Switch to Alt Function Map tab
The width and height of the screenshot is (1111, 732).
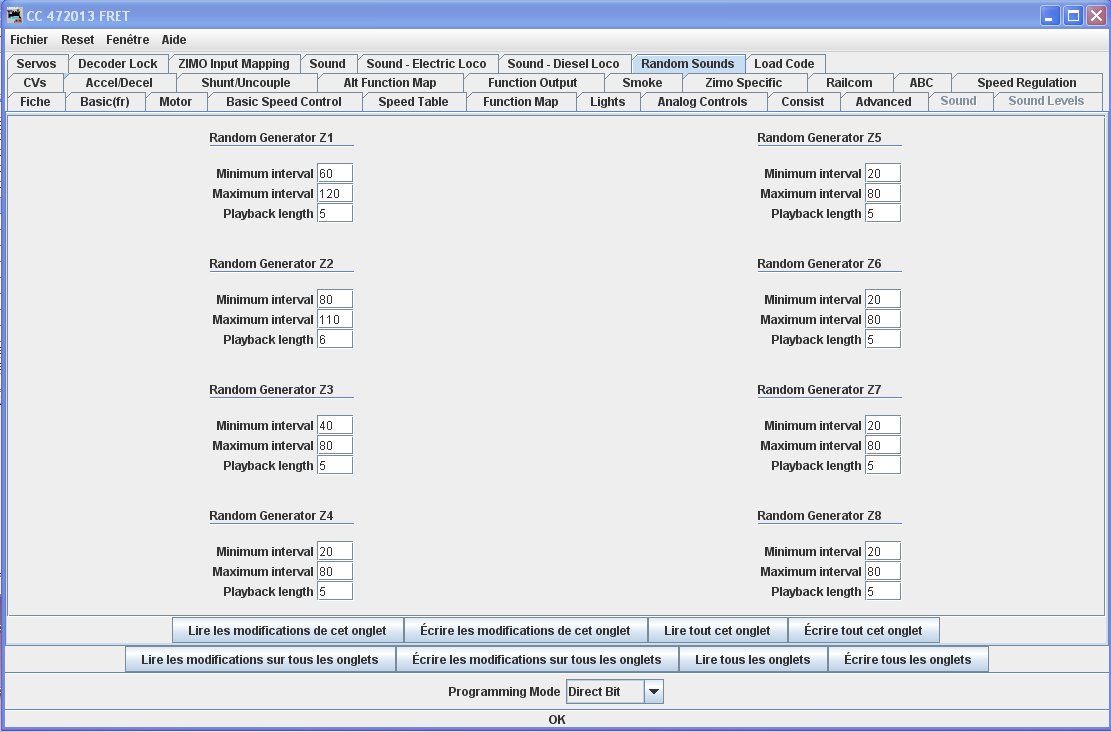[x=390, y=83]
